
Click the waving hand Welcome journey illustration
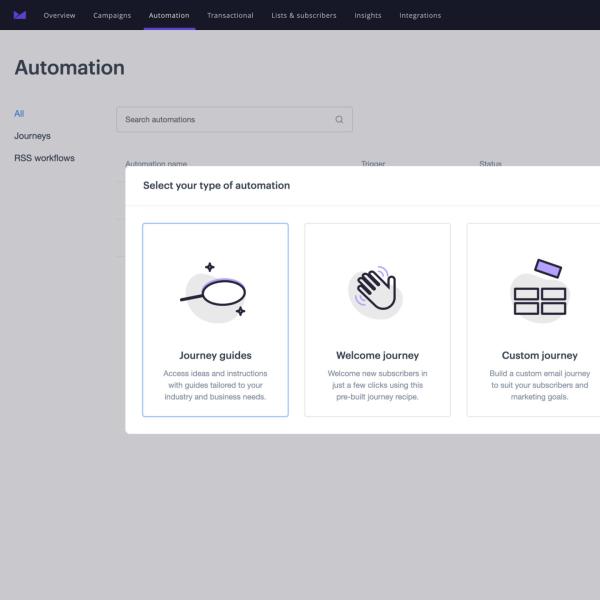377,291
